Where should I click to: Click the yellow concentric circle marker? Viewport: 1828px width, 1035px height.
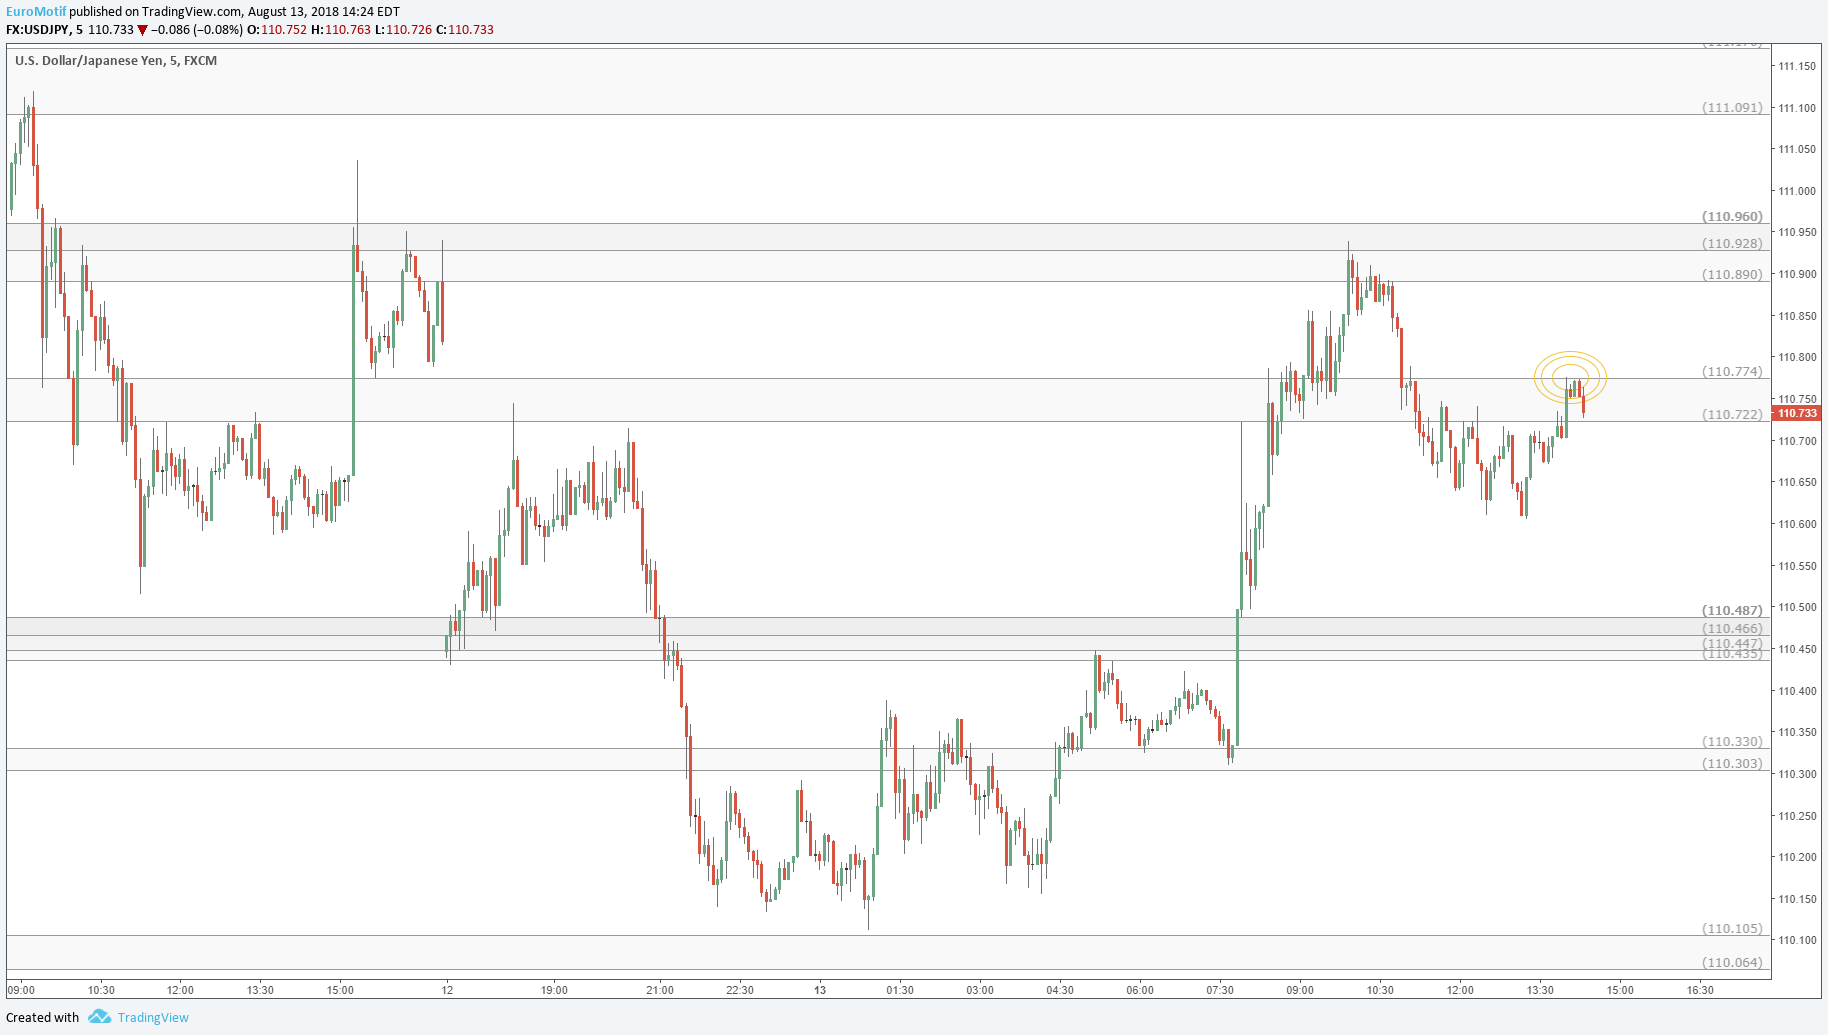click(x=1571, y=378)
